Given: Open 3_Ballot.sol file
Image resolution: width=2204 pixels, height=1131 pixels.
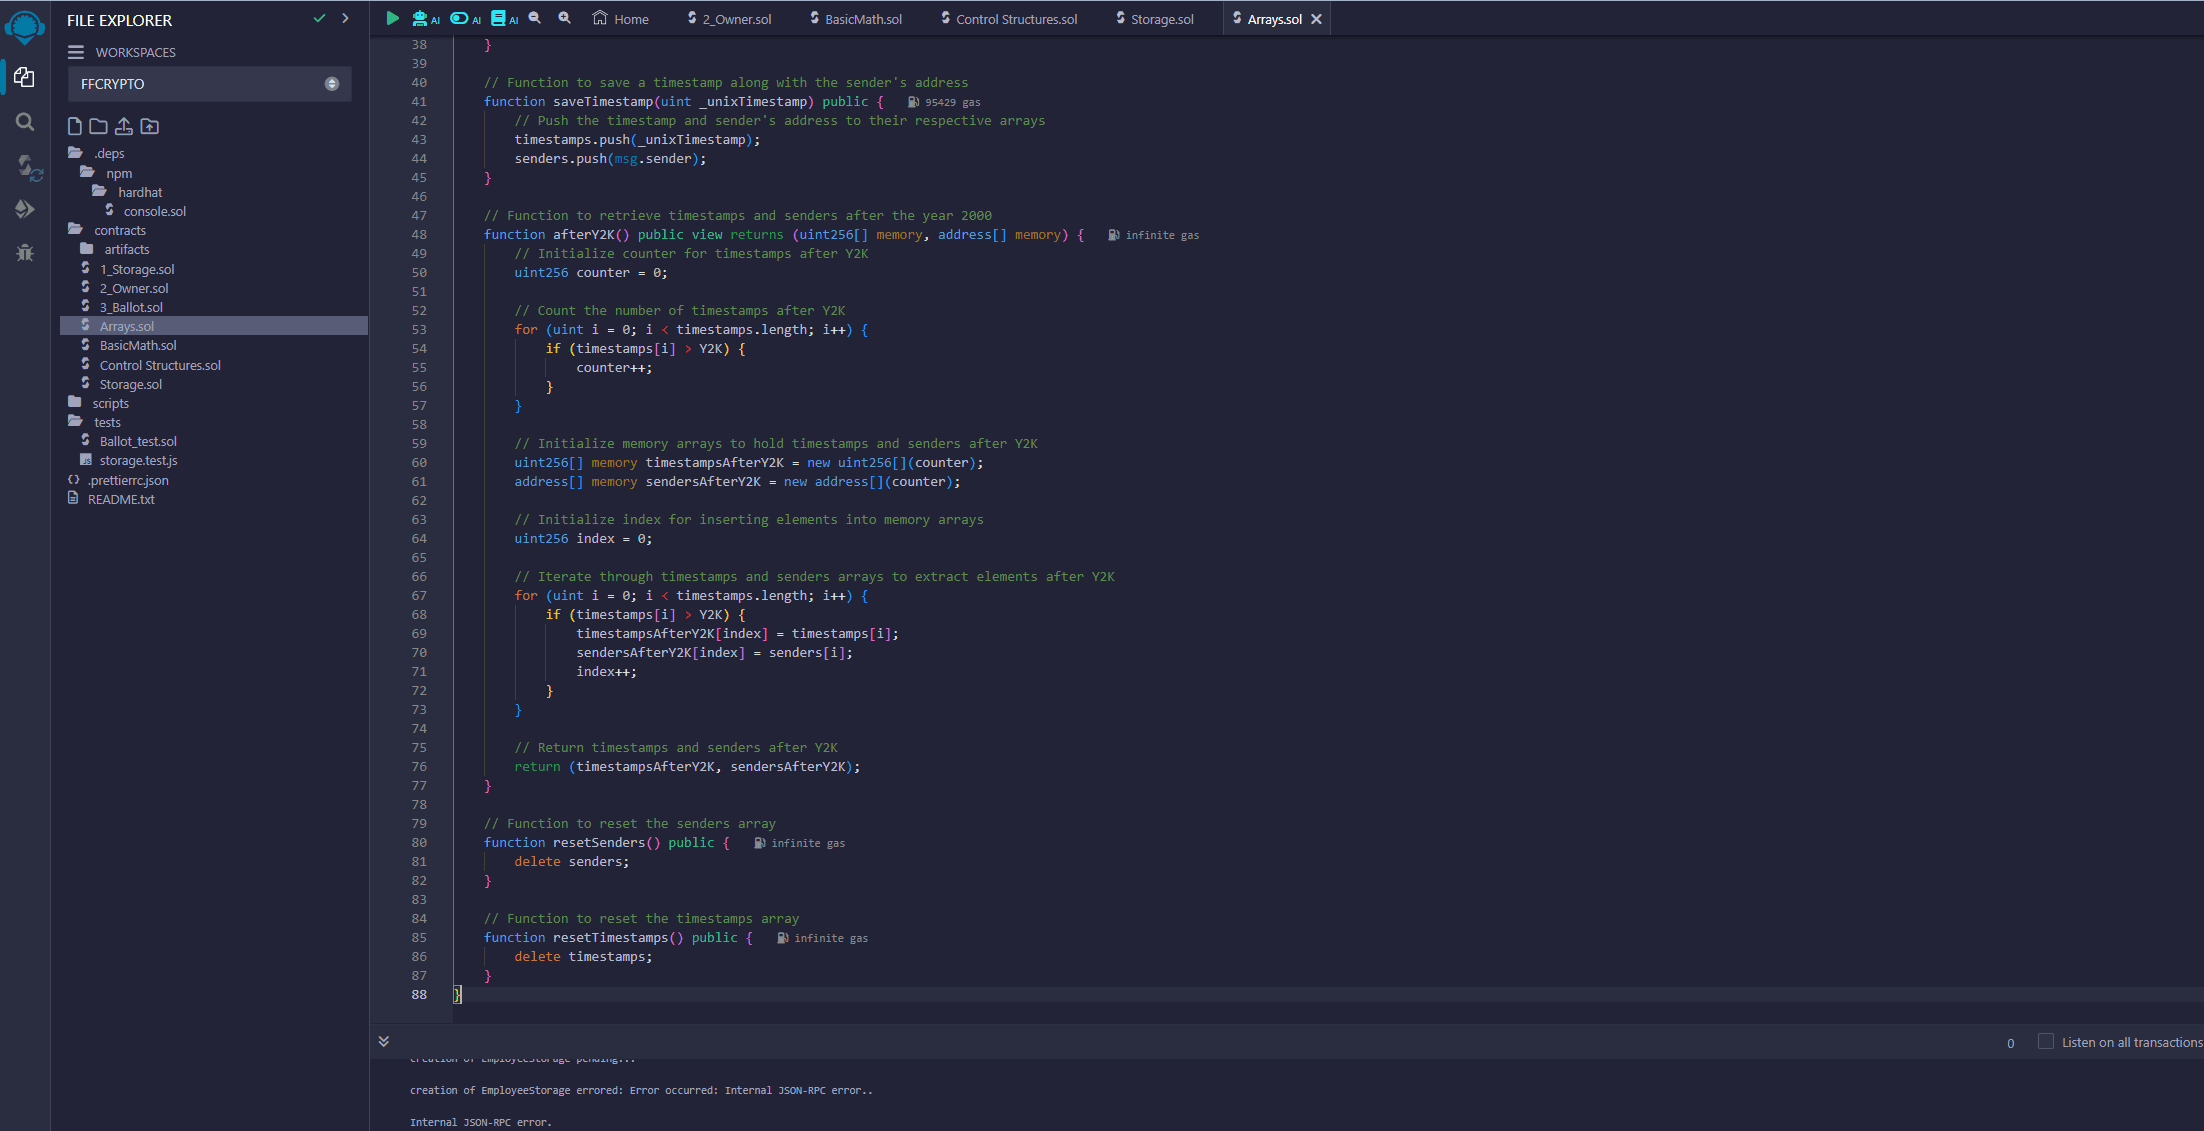Looking at the screenshot, I should pyautogui.click(x=122, y=307).
